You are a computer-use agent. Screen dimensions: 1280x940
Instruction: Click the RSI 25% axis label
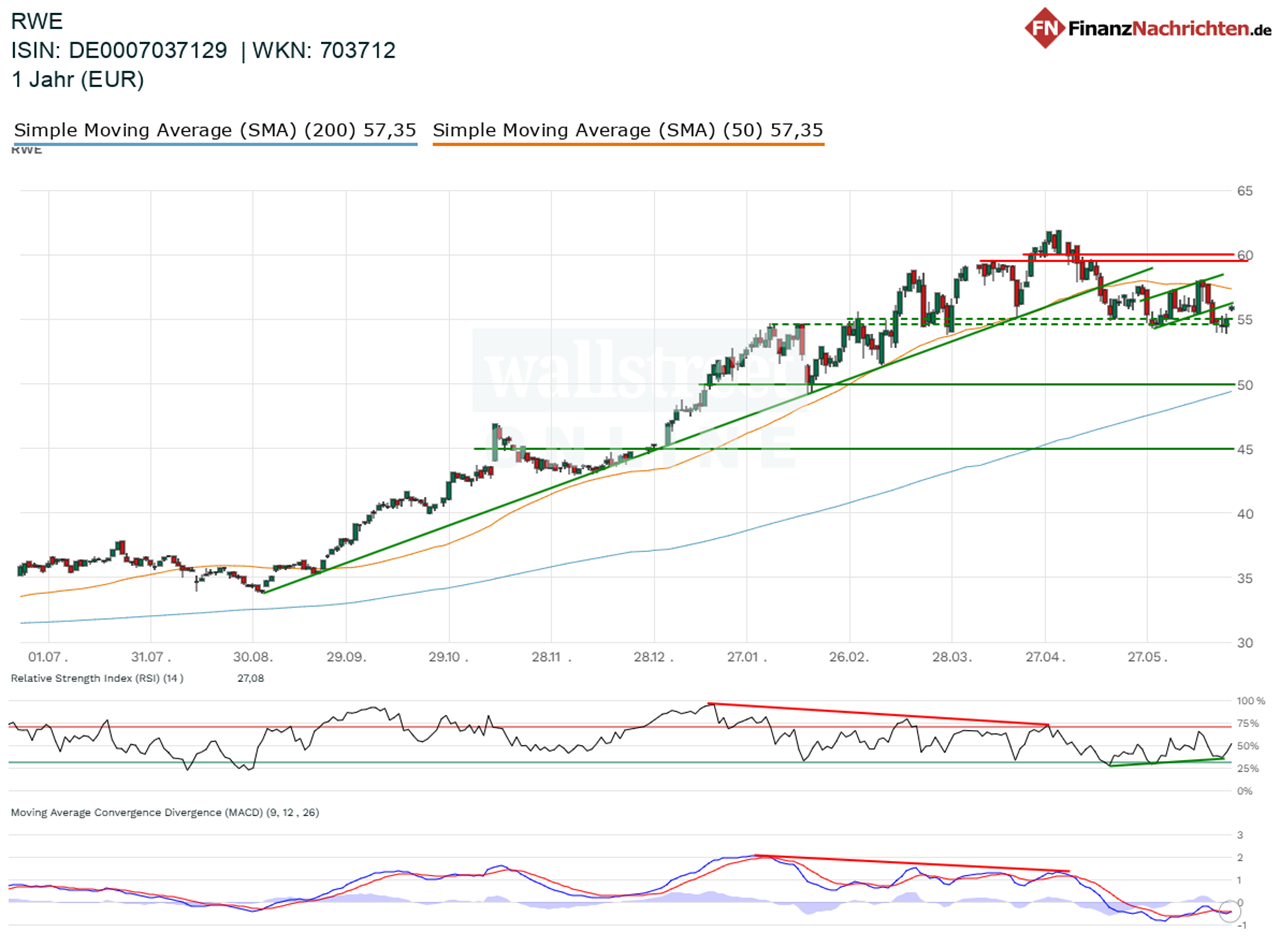pos(1250,768)
